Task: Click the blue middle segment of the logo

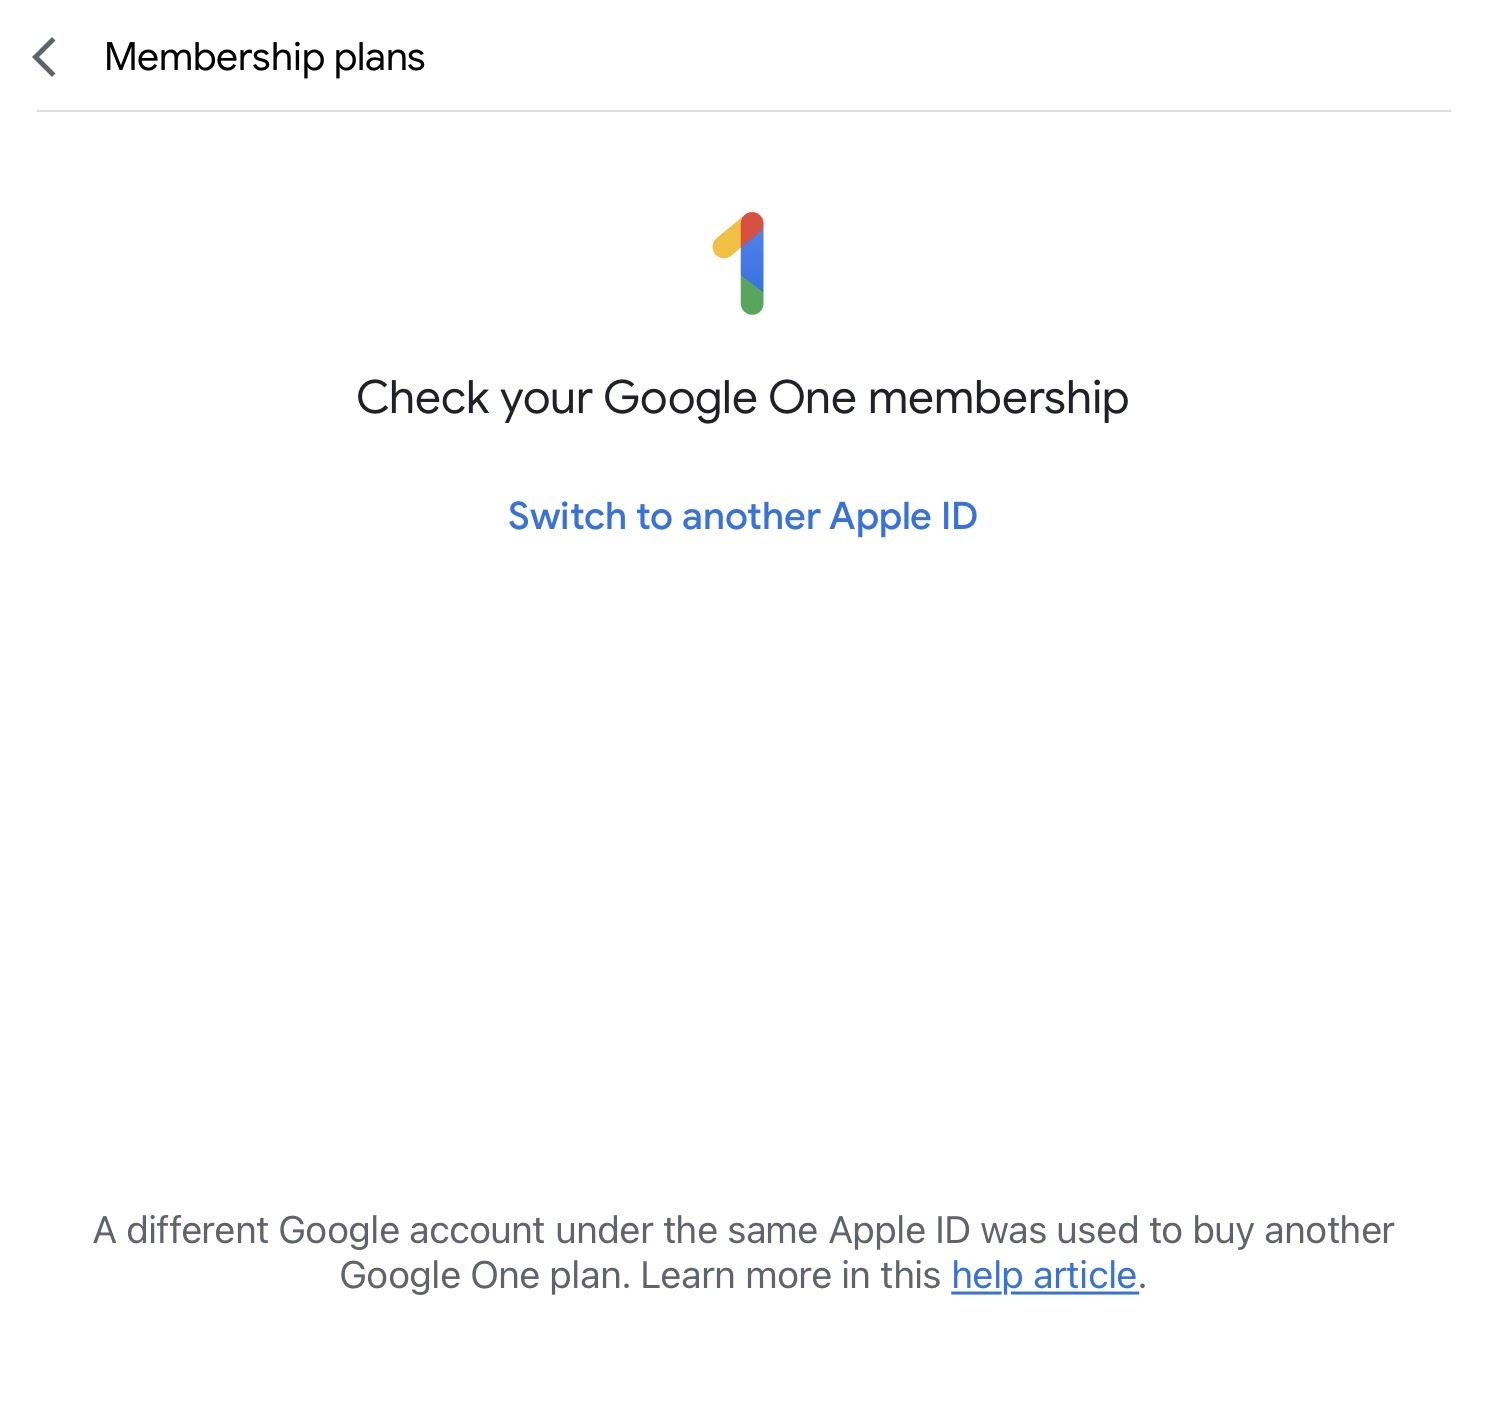Action: point(752,262)
